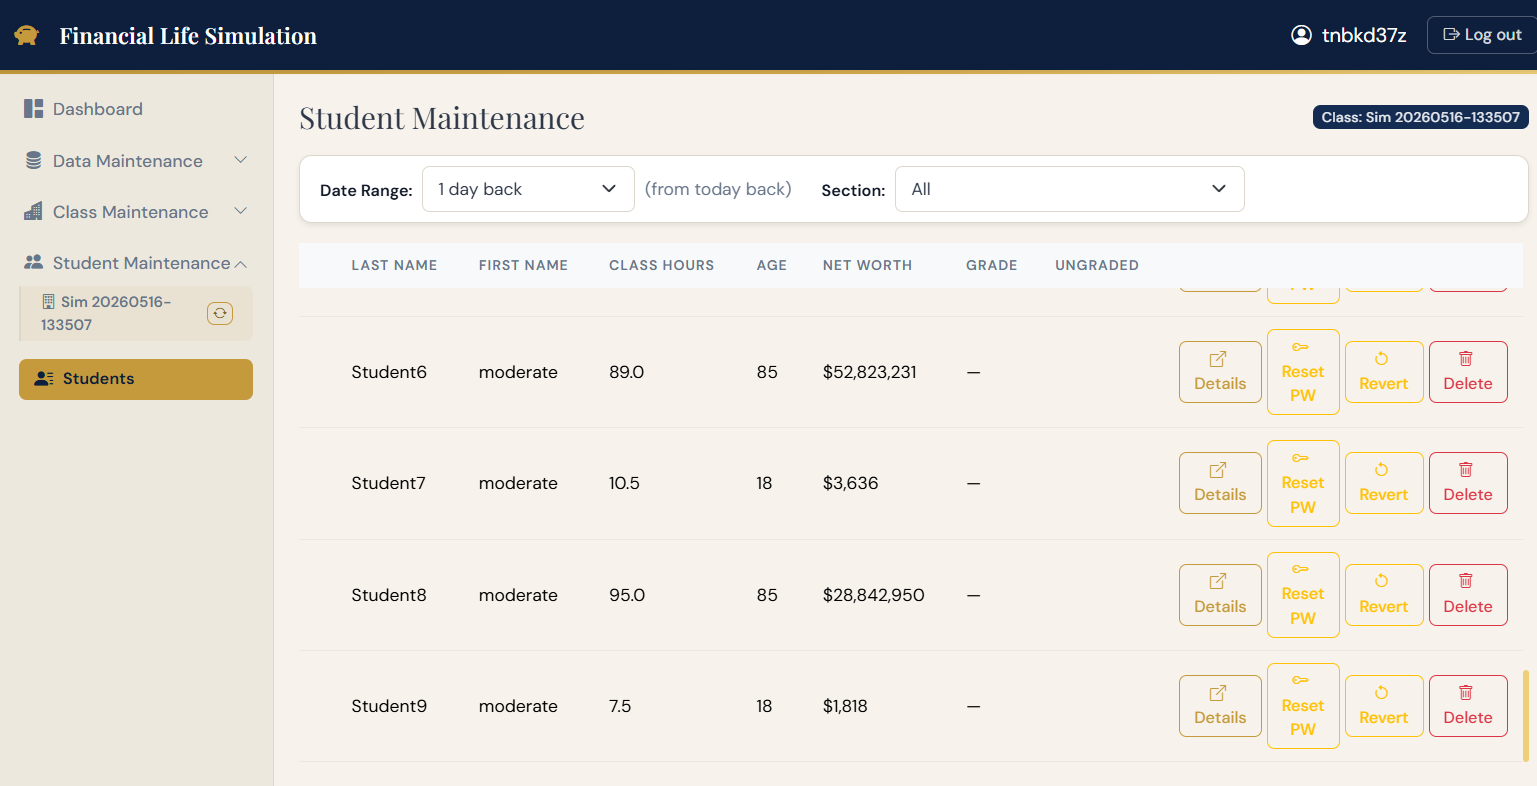Sort by CLASS HOURS column header
Viewport: 1537px width, 786px height.
[x=662, y=265]
